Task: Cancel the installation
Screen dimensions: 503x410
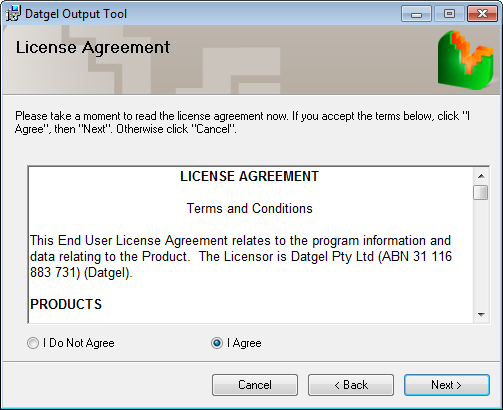Action: [x=255, y=385]
